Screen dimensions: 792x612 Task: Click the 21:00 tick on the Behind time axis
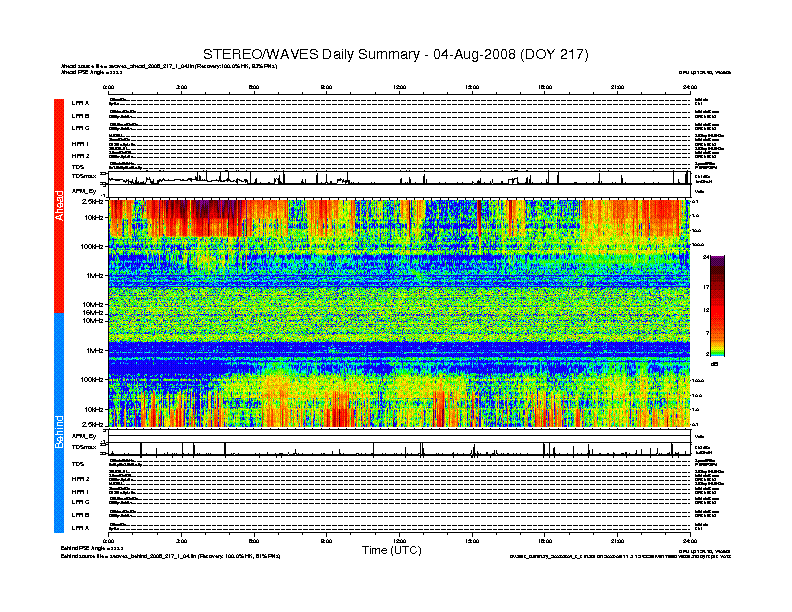pos(617,541)
